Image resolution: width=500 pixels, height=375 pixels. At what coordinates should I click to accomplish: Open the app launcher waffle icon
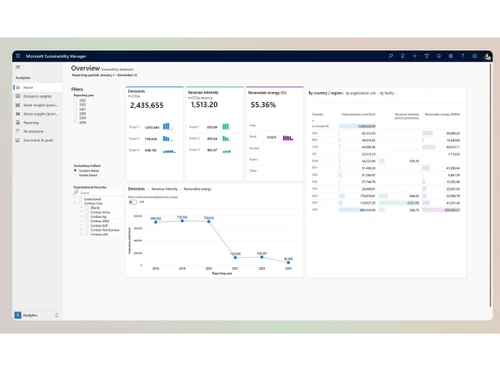click(x=18, y=56)
